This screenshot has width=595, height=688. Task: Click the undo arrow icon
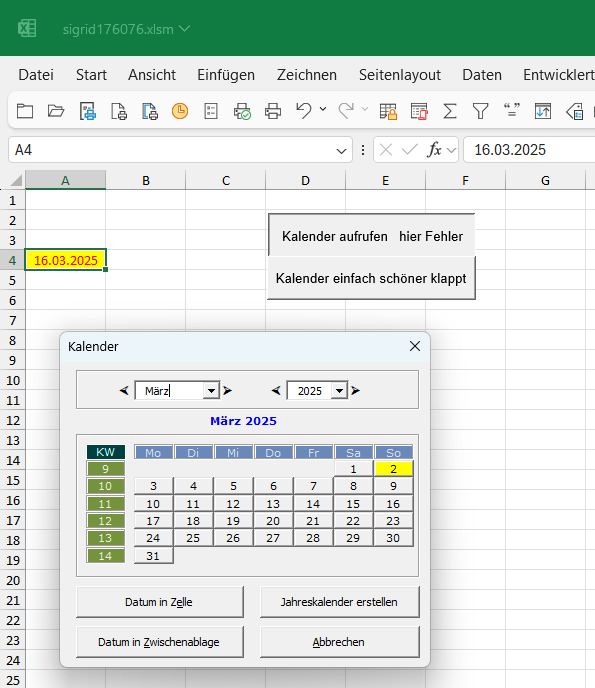coord(304,111)
